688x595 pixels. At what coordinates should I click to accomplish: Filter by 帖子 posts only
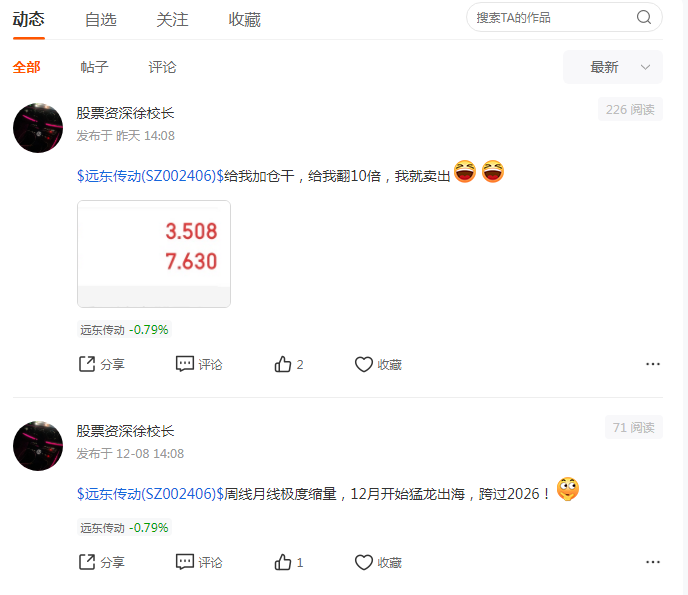pyautogui.click(x=94, y=67)
